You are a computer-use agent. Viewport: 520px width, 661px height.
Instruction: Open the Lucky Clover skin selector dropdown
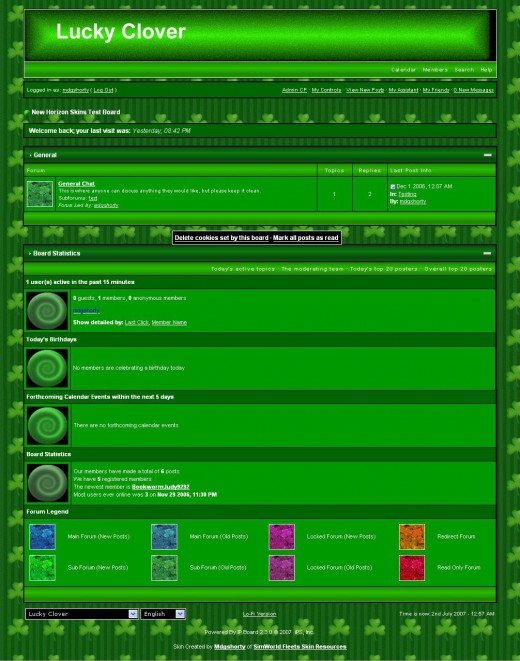[x=81, y=614]
